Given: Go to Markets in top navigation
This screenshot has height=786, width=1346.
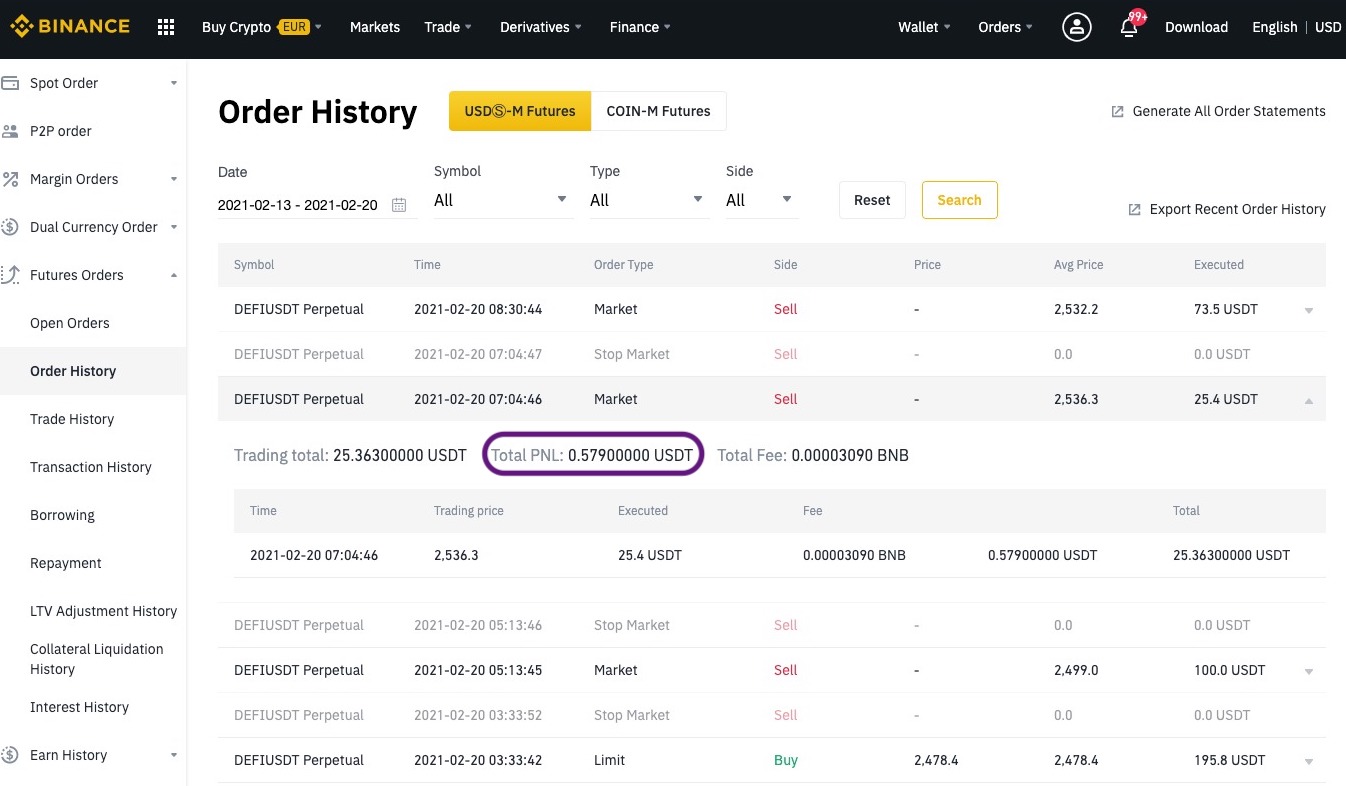Looking at the screenshot, I should (x=375, y=27).
